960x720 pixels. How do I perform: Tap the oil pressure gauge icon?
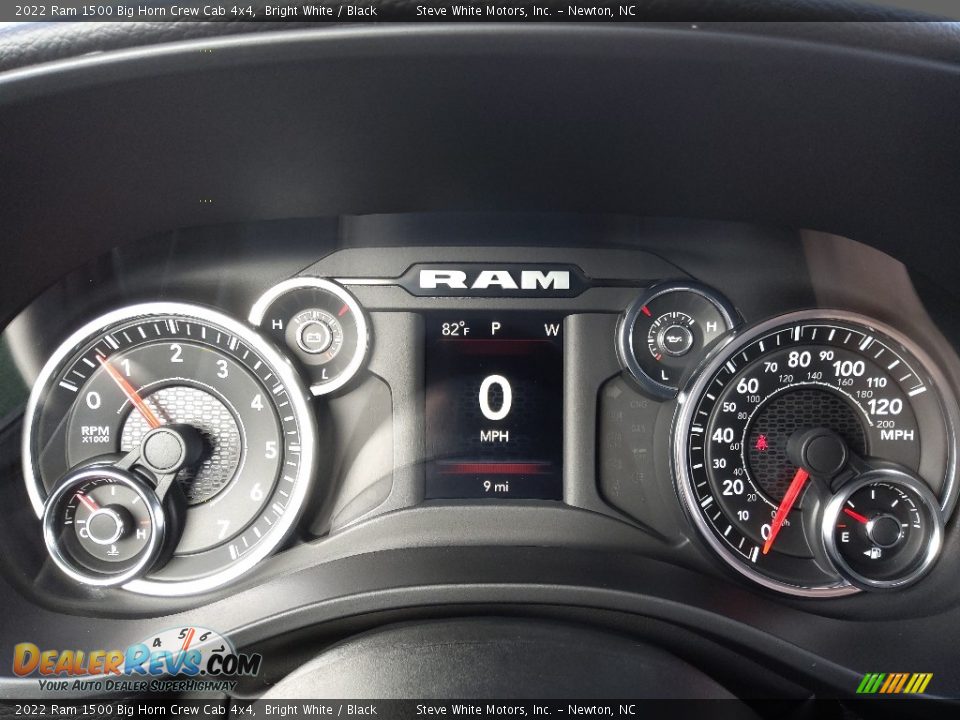[x=674, y=337]
